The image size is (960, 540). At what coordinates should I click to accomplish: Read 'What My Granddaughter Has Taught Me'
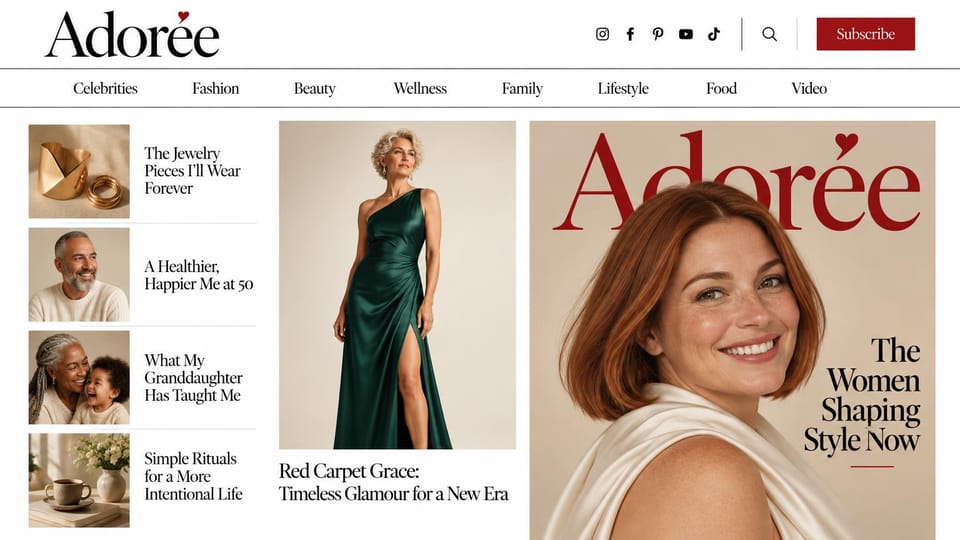193,378
